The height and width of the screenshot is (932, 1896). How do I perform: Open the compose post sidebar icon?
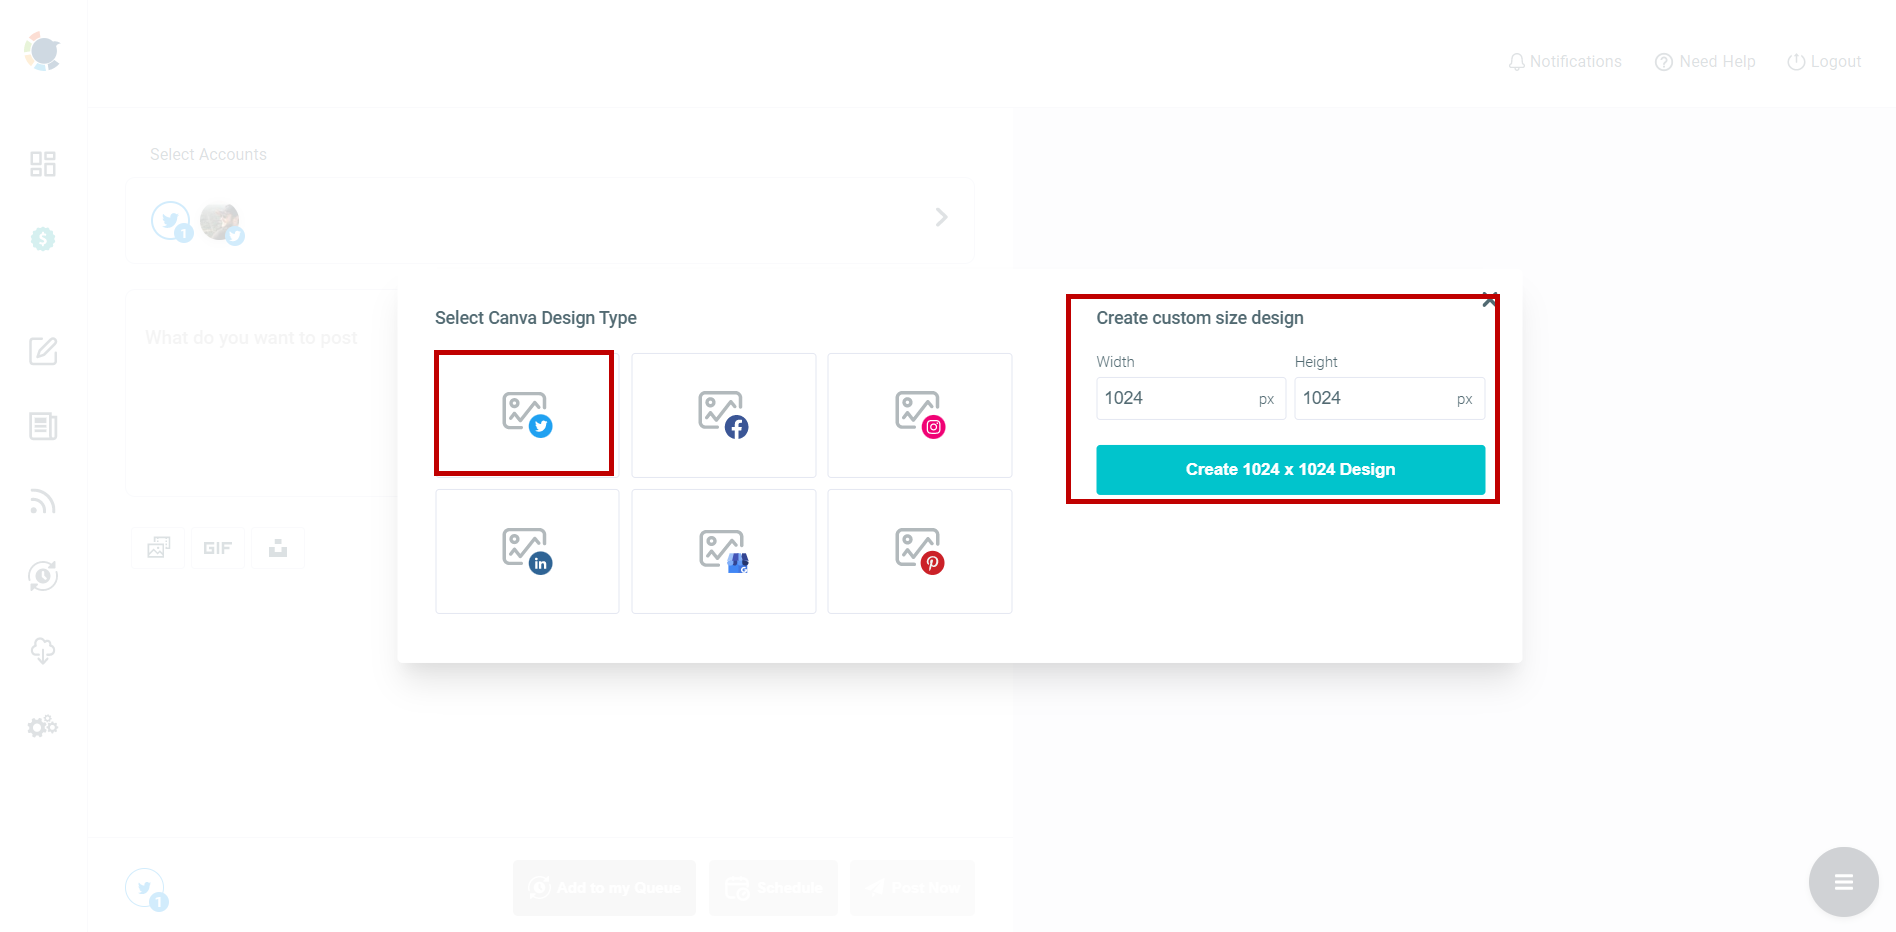click(42, 351)
